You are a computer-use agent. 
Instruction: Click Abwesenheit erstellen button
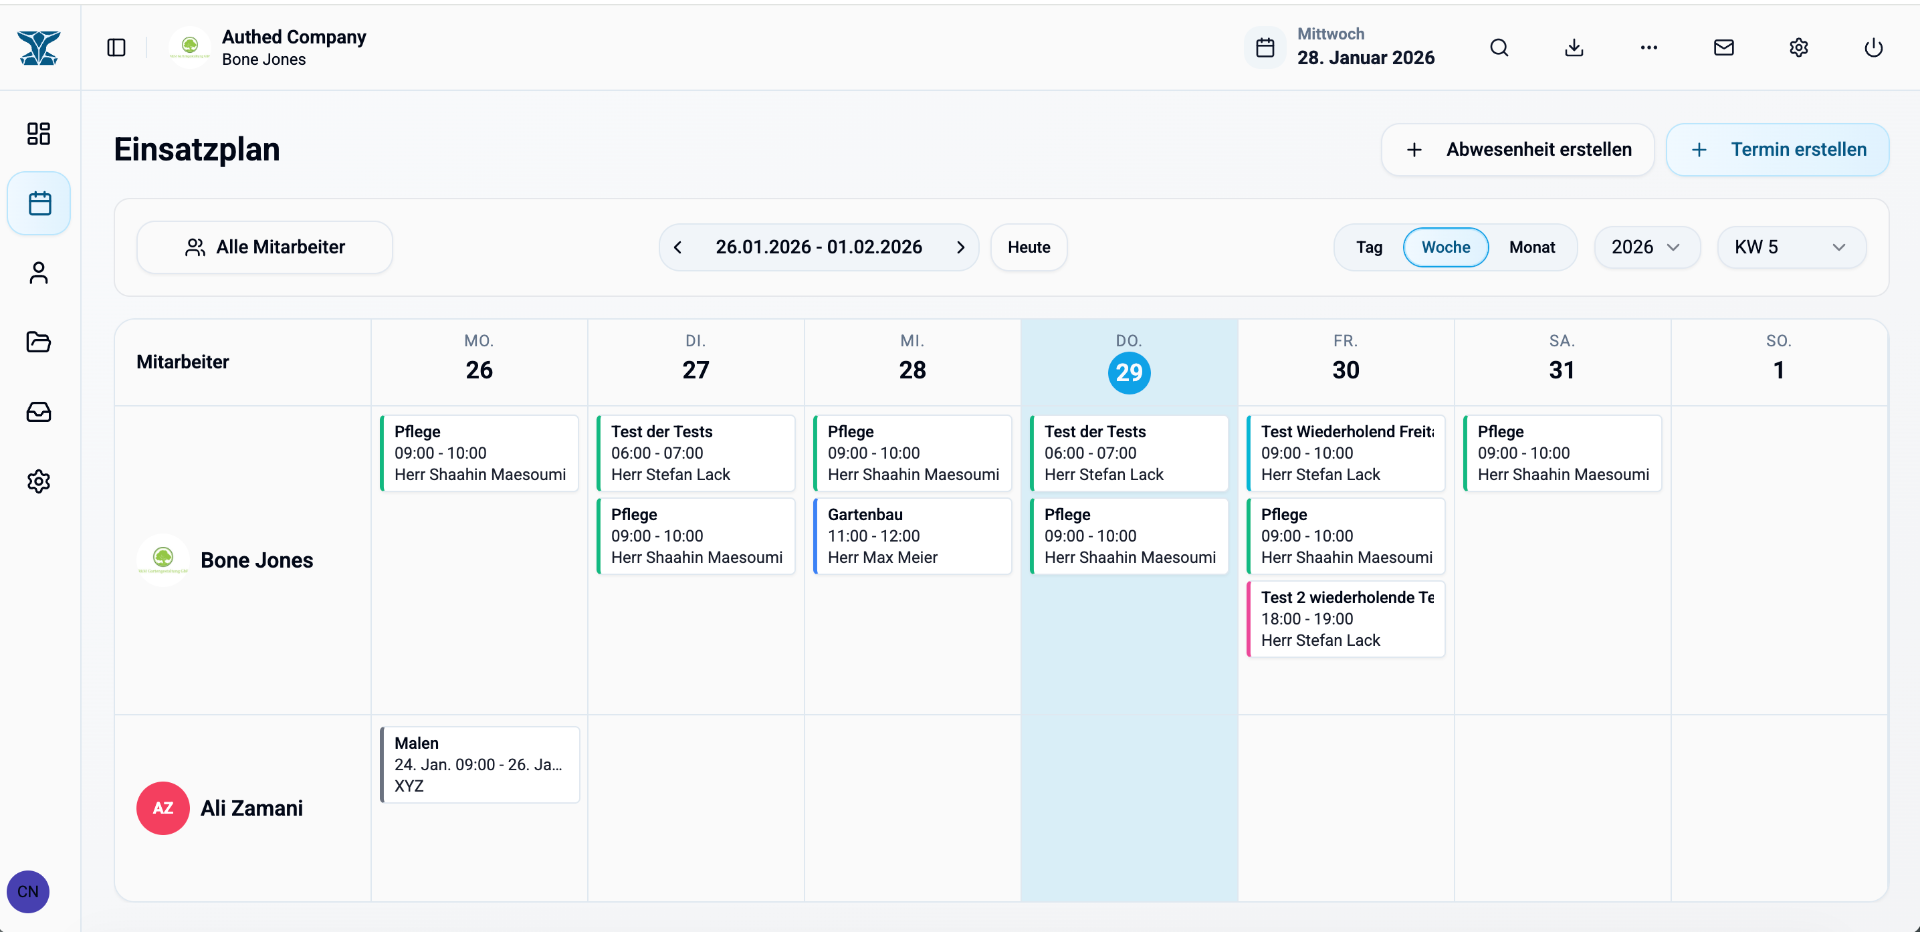coord(1518,150)
